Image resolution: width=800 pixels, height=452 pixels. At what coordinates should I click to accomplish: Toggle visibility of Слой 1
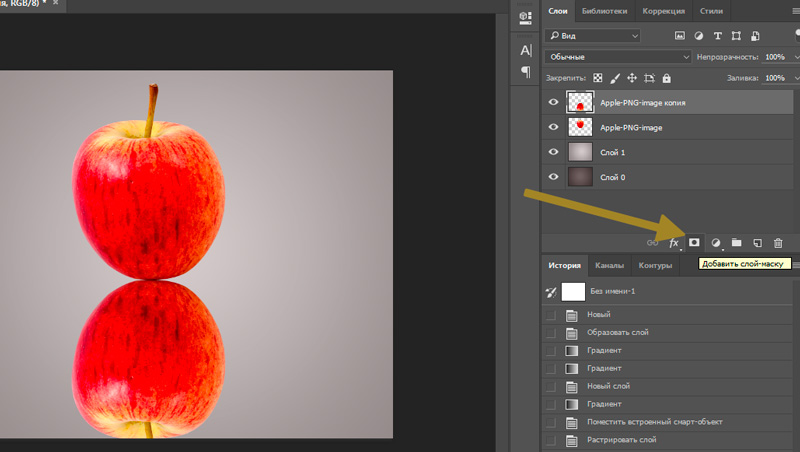click(554, 152)
